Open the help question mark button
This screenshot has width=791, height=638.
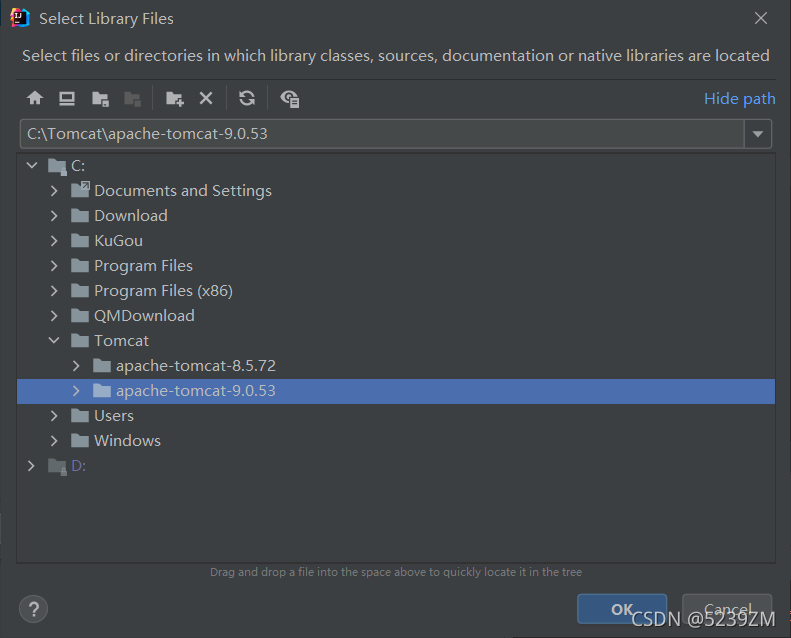coord(33,609)
